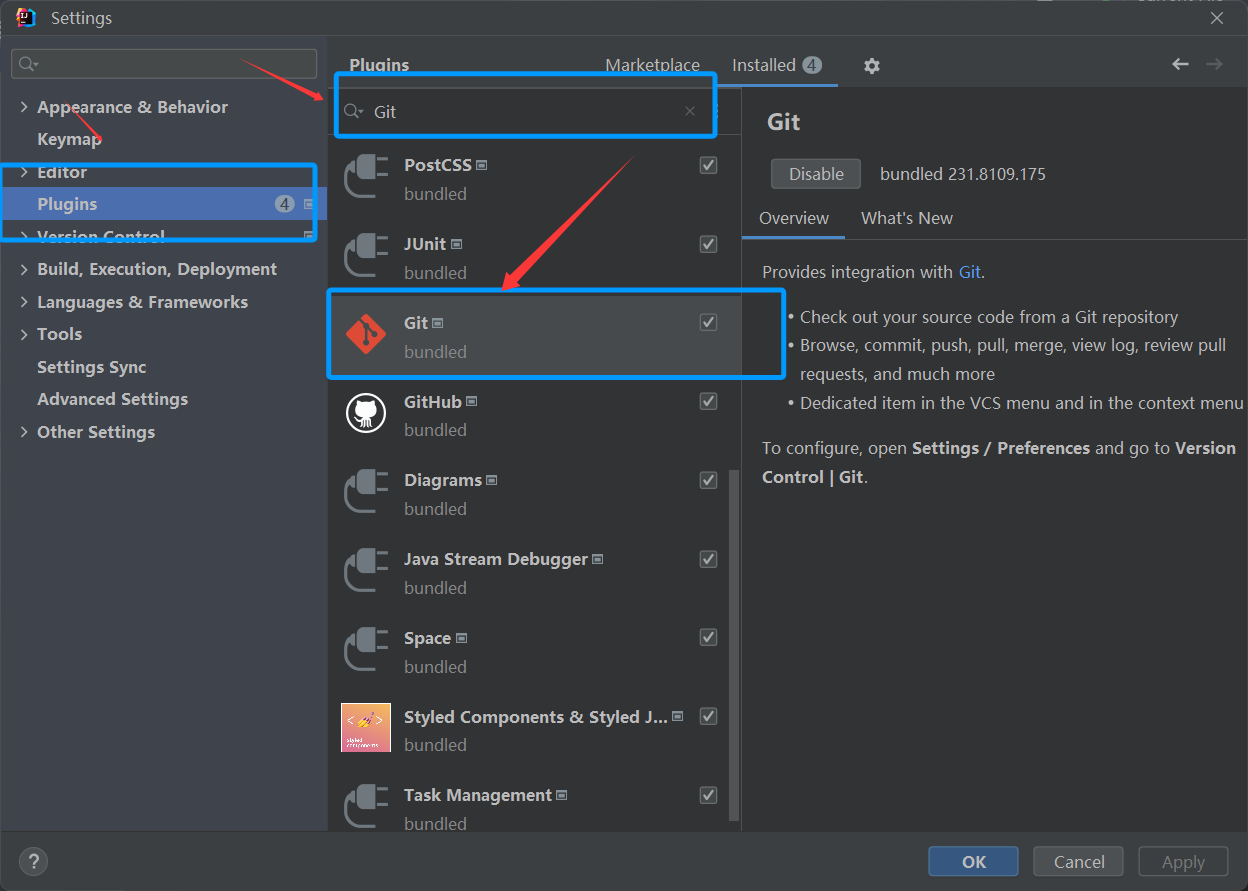This screenshot has height=891, width=1248.
Task: Click the Diagrams plugin icon
Action: coord(365,491)
